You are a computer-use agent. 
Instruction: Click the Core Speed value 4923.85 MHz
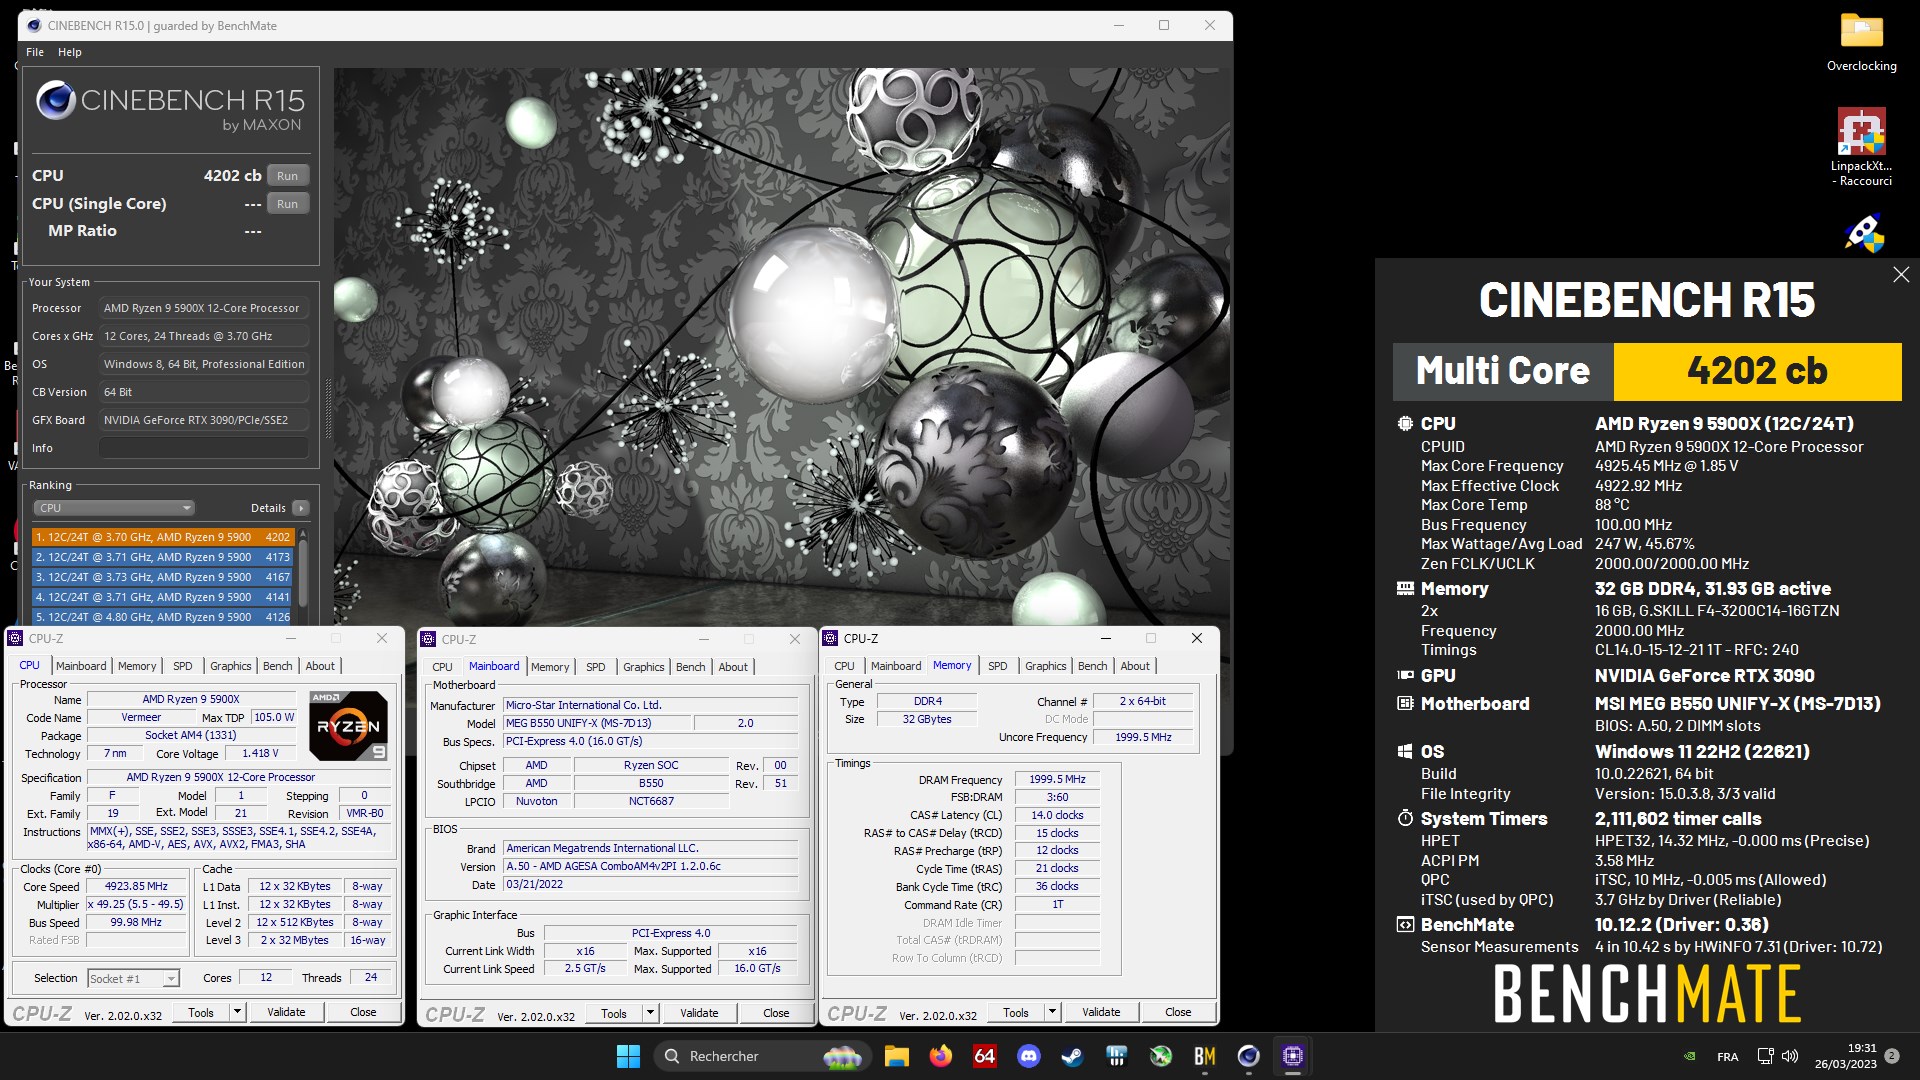coord(136,886)
